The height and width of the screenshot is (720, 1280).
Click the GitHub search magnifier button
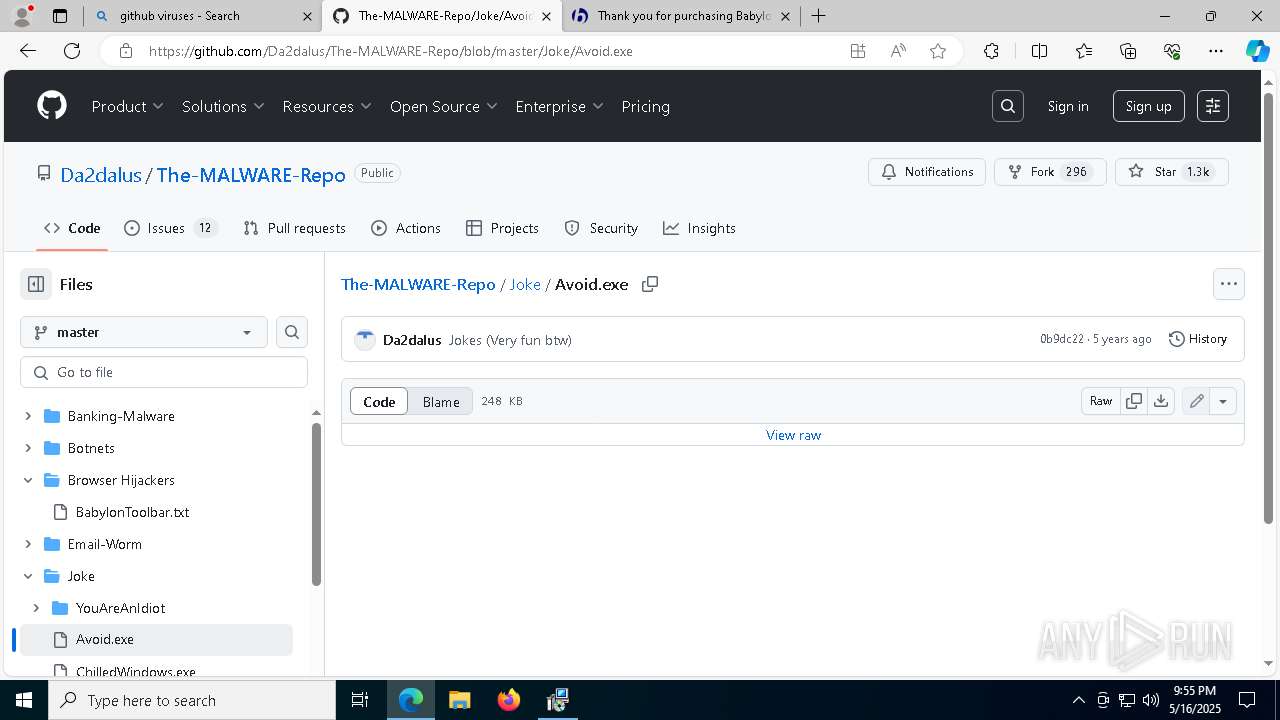coord(1008,106)
